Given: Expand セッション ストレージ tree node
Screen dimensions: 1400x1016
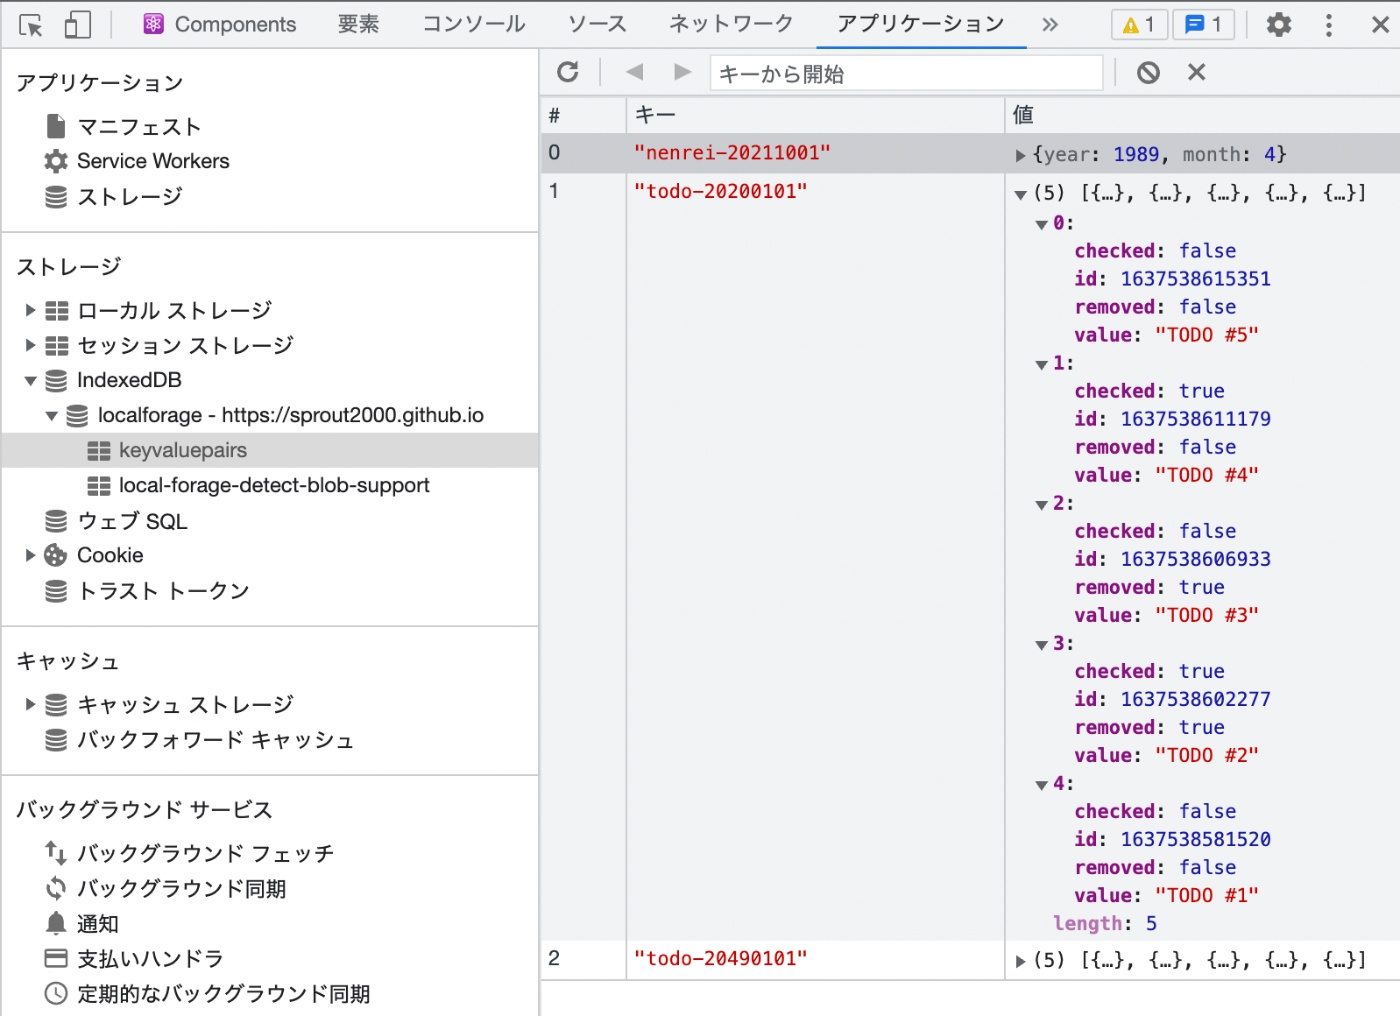Looking at the screenshot, I should [31, 345].
